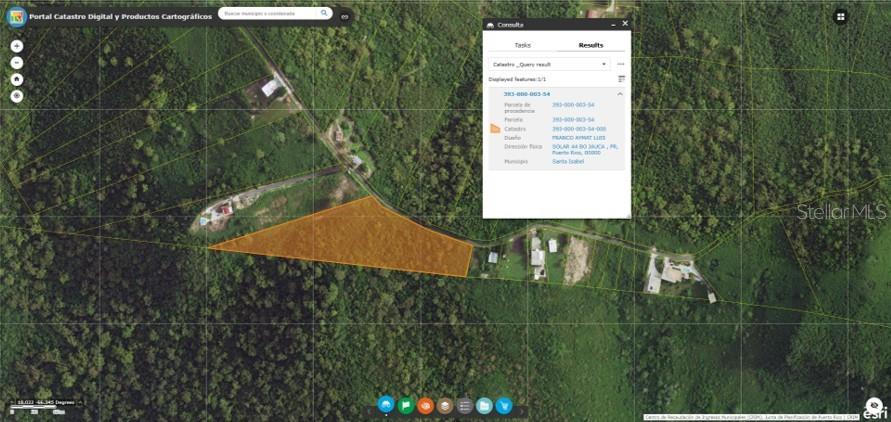Click the Santa Isabel municipio value
Viewport: 891px width, 422px height.
click(568, 161)
